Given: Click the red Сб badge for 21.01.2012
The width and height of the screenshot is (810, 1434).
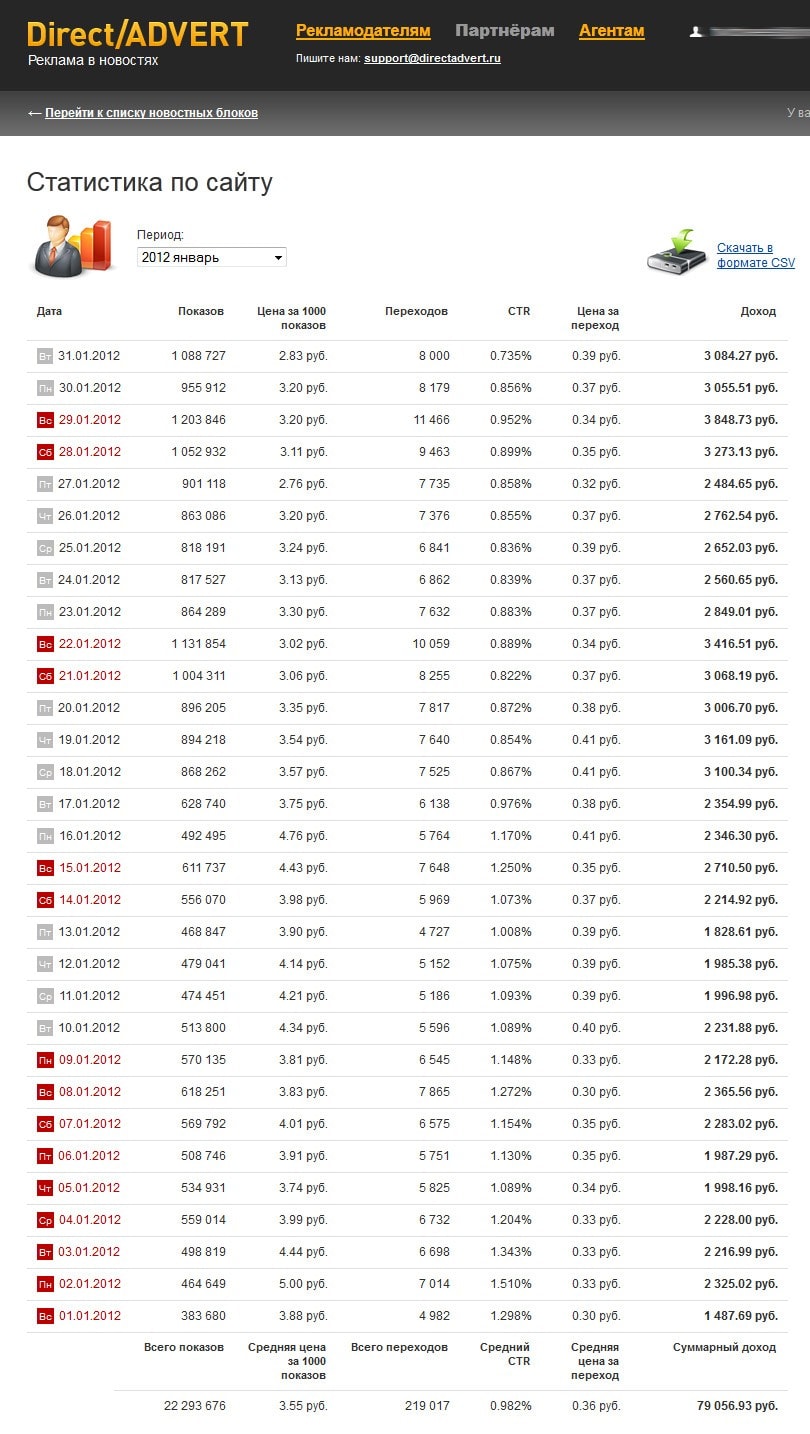Looking at the screenshot, I should tap(45, 676).
